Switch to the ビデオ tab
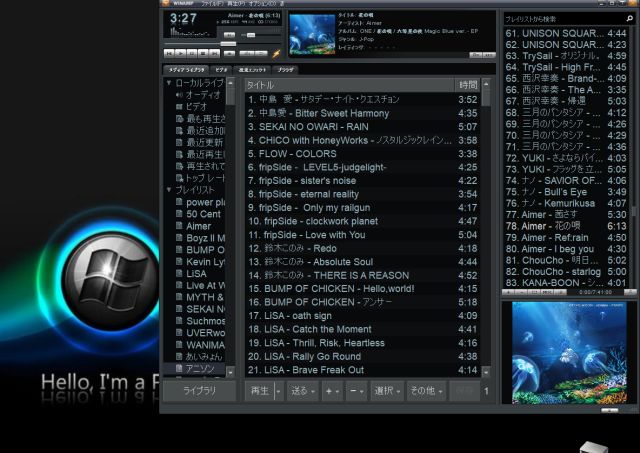 [x=221, y=70]
